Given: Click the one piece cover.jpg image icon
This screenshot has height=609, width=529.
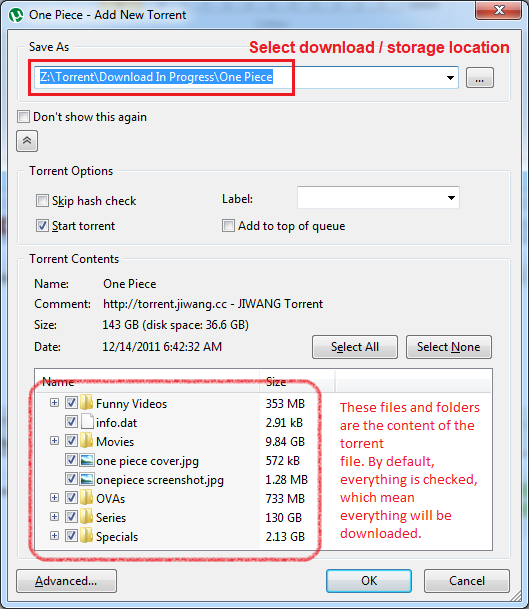Looking at the screenshot, I should pyautogui.click(x=87, y=460).
